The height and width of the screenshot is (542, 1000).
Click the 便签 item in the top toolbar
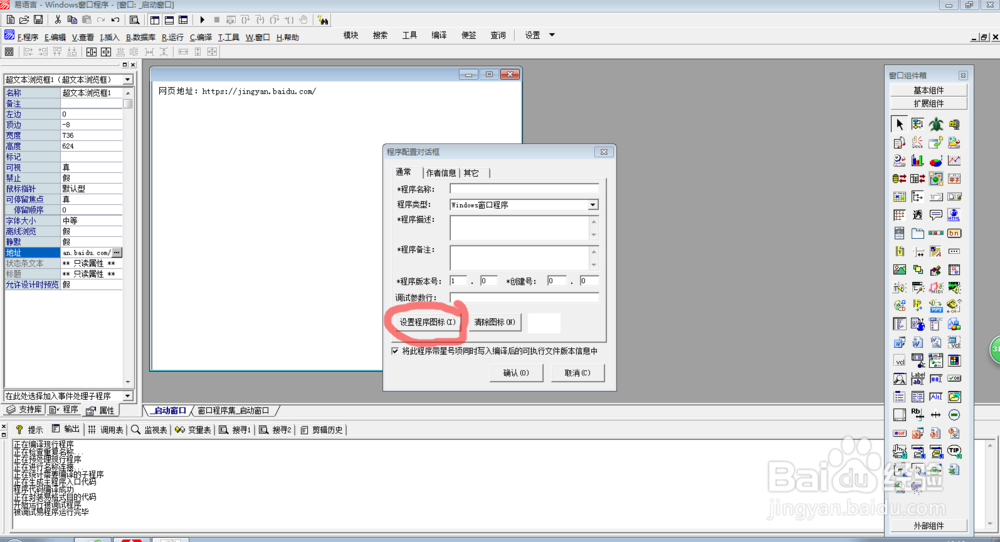(469, 35)
